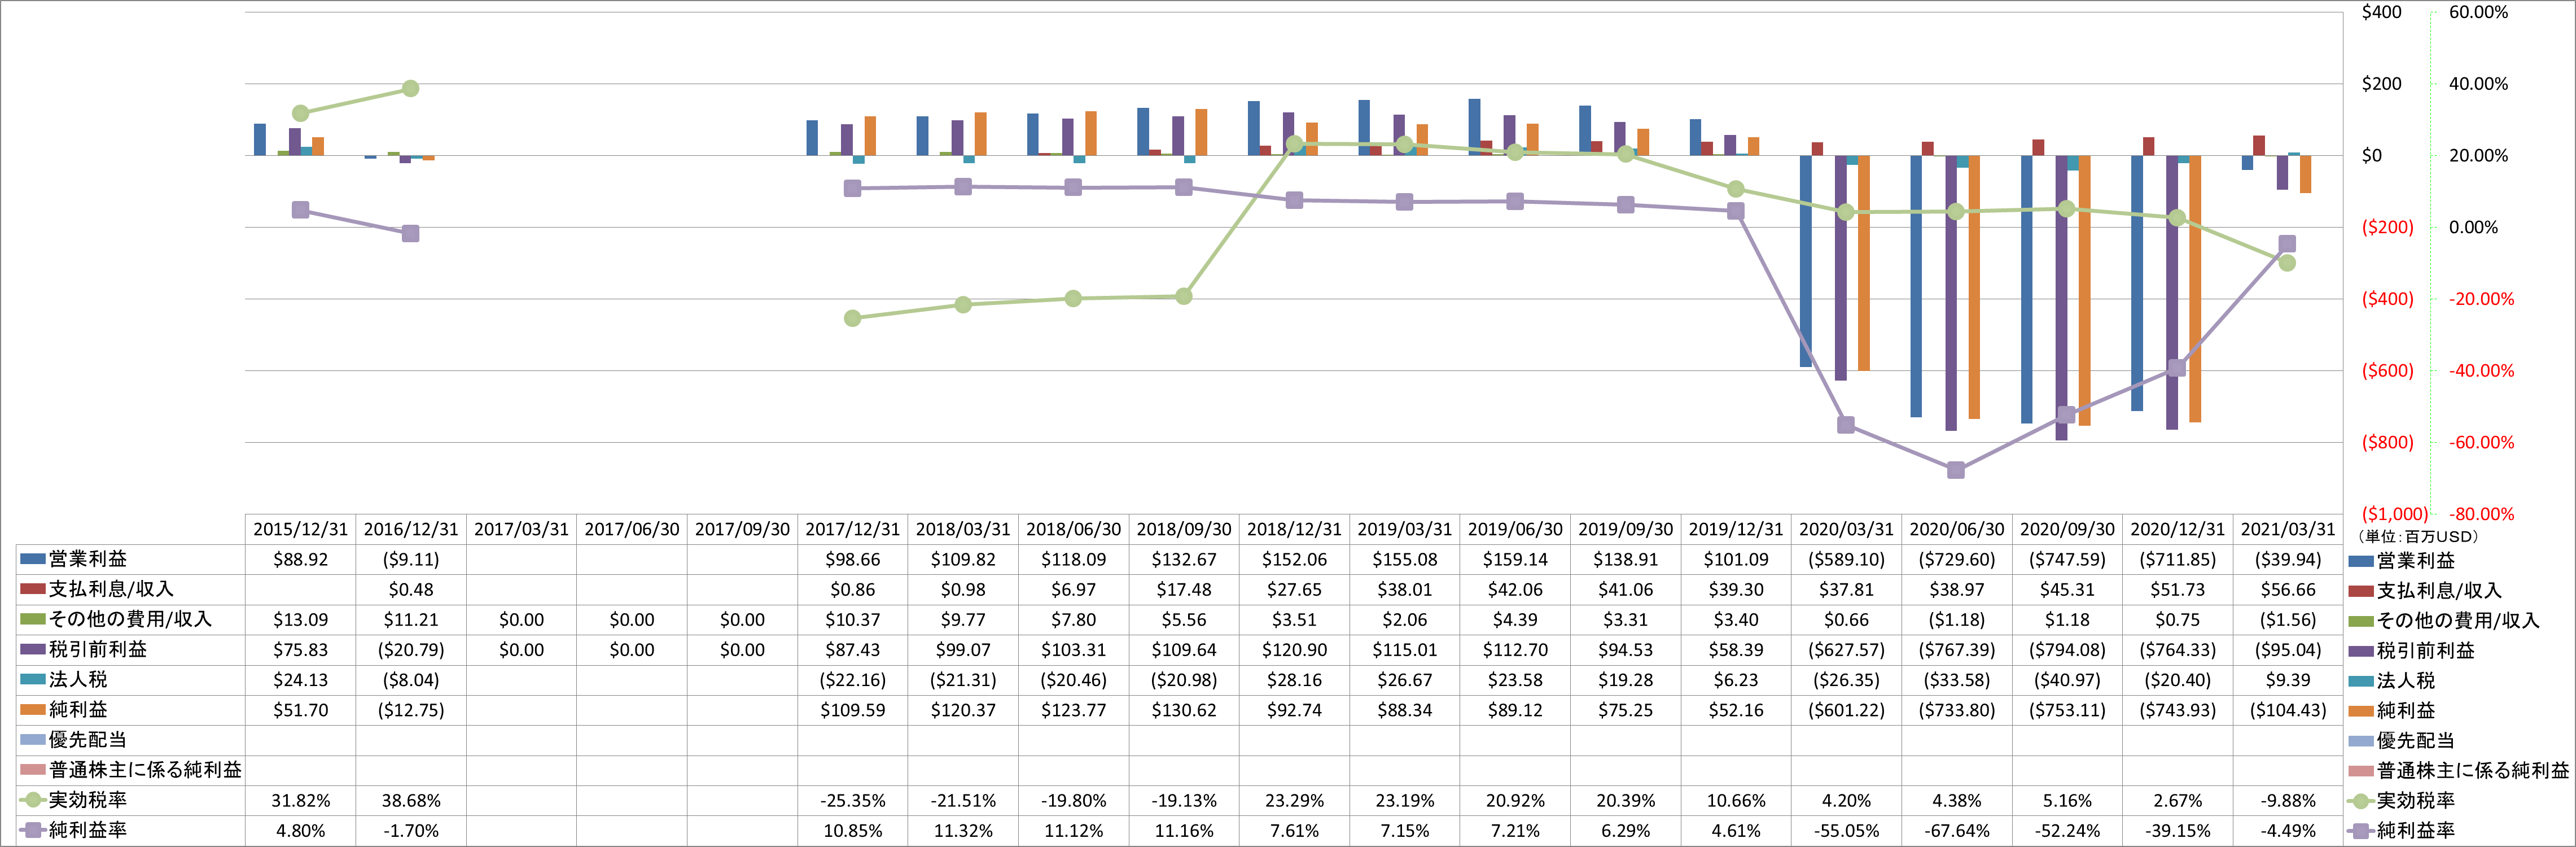Click the 支払利息/収入 legend swatch in left table

point(33,589)
